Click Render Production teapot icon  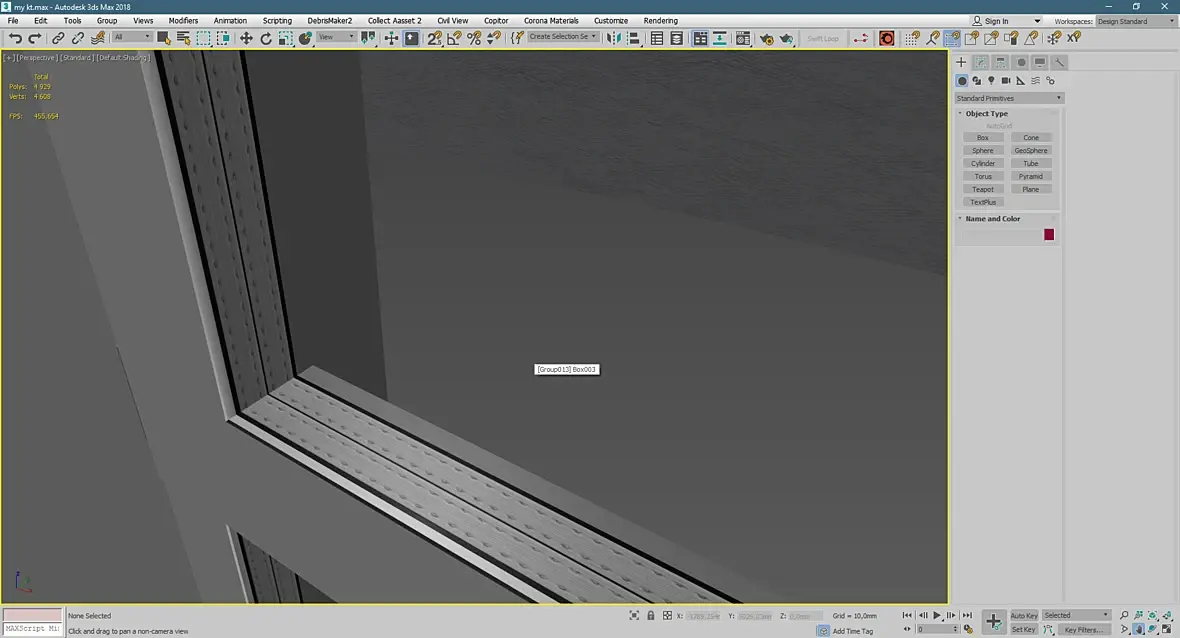click(x=786, y=38)
